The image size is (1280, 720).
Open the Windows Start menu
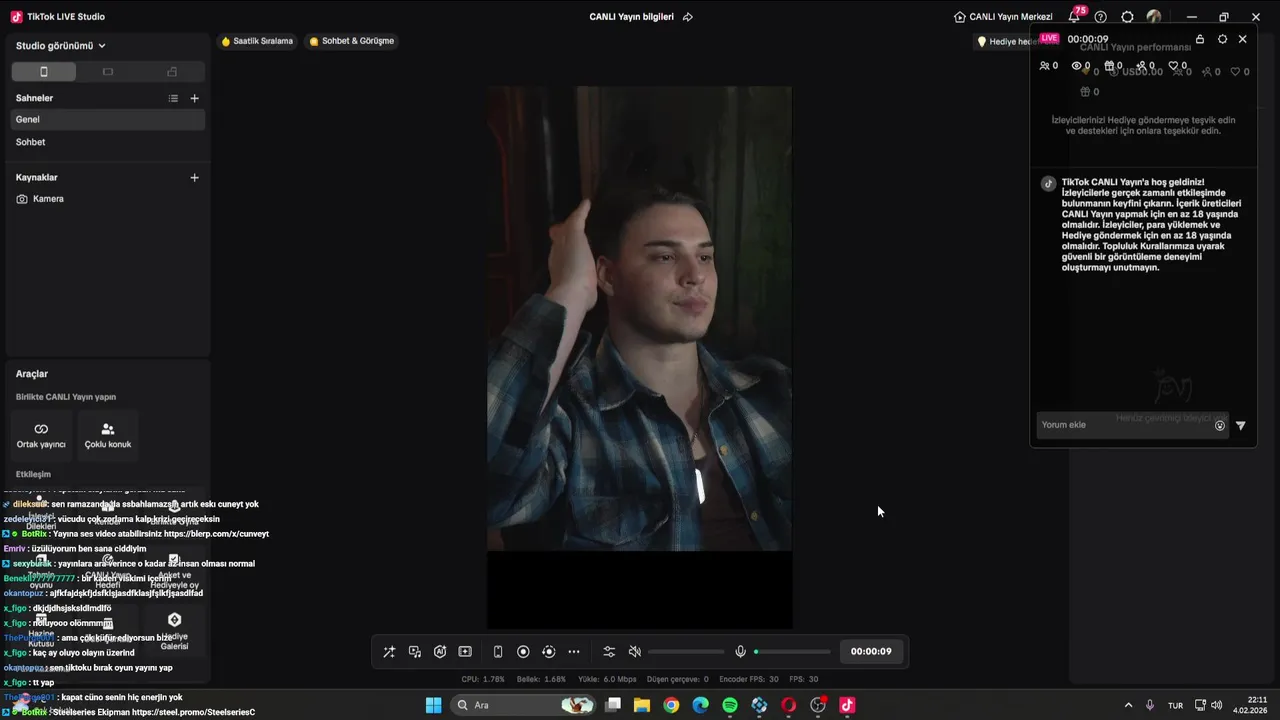[433, 705]
